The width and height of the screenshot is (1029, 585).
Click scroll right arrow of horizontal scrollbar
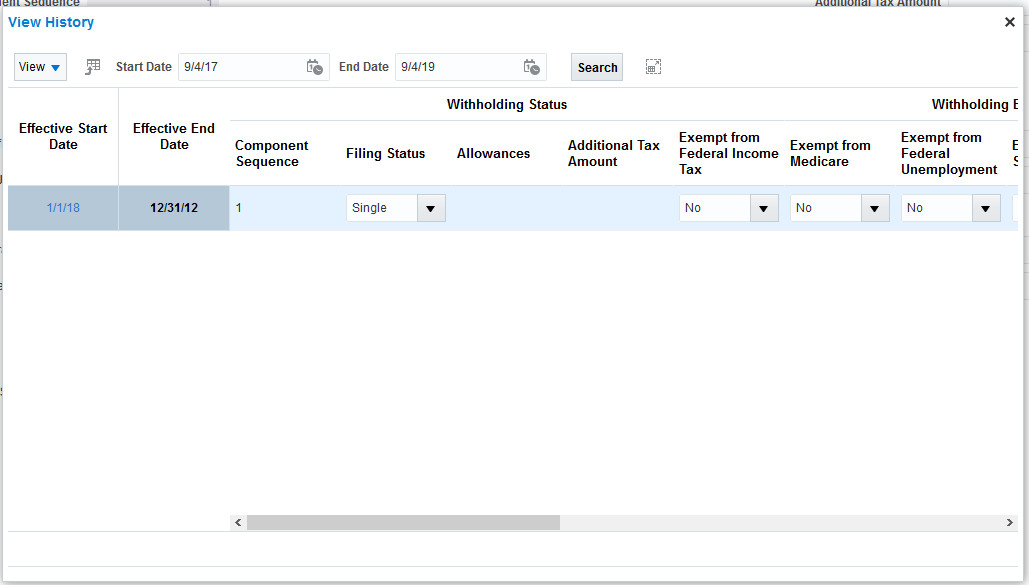pos(1009,523)
